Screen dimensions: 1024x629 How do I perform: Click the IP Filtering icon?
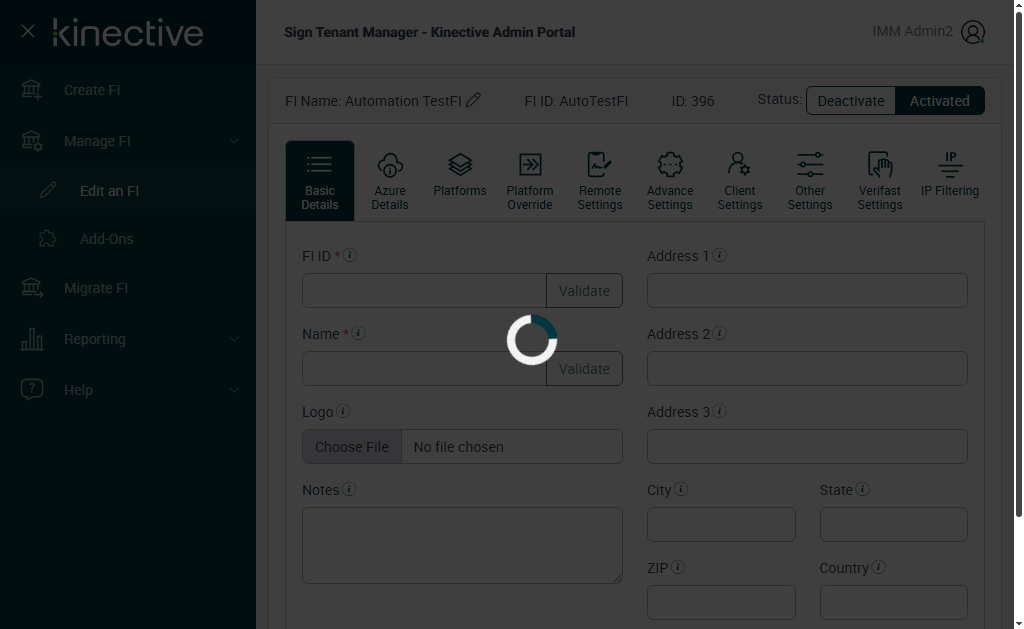tap(950, 165)
